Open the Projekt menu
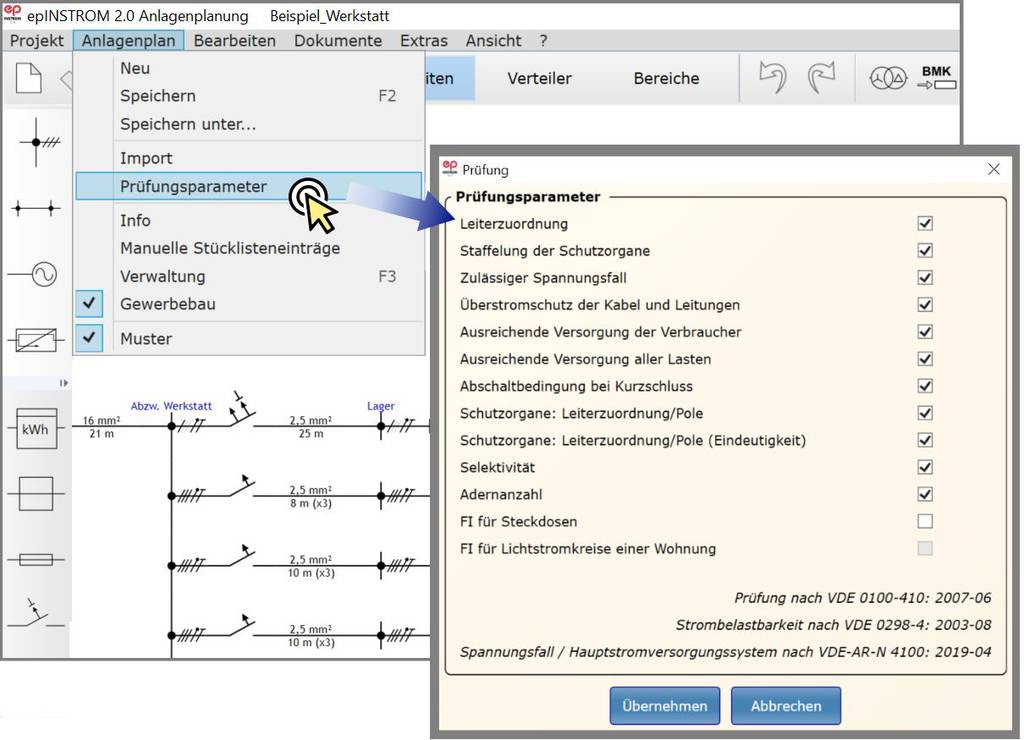Viewport: 1024px width, 740px height. [37, 40]
